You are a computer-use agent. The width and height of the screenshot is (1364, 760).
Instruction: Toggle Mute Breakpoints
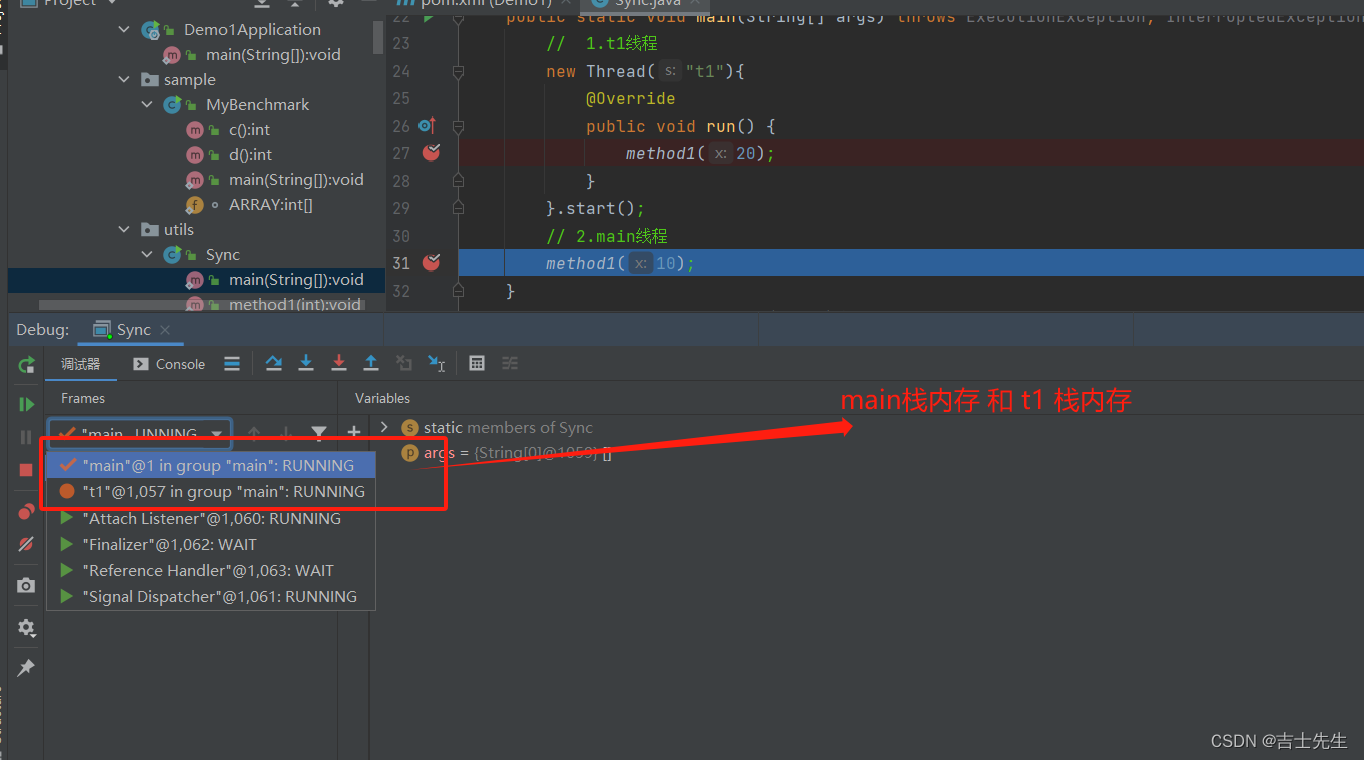(27, 545)
